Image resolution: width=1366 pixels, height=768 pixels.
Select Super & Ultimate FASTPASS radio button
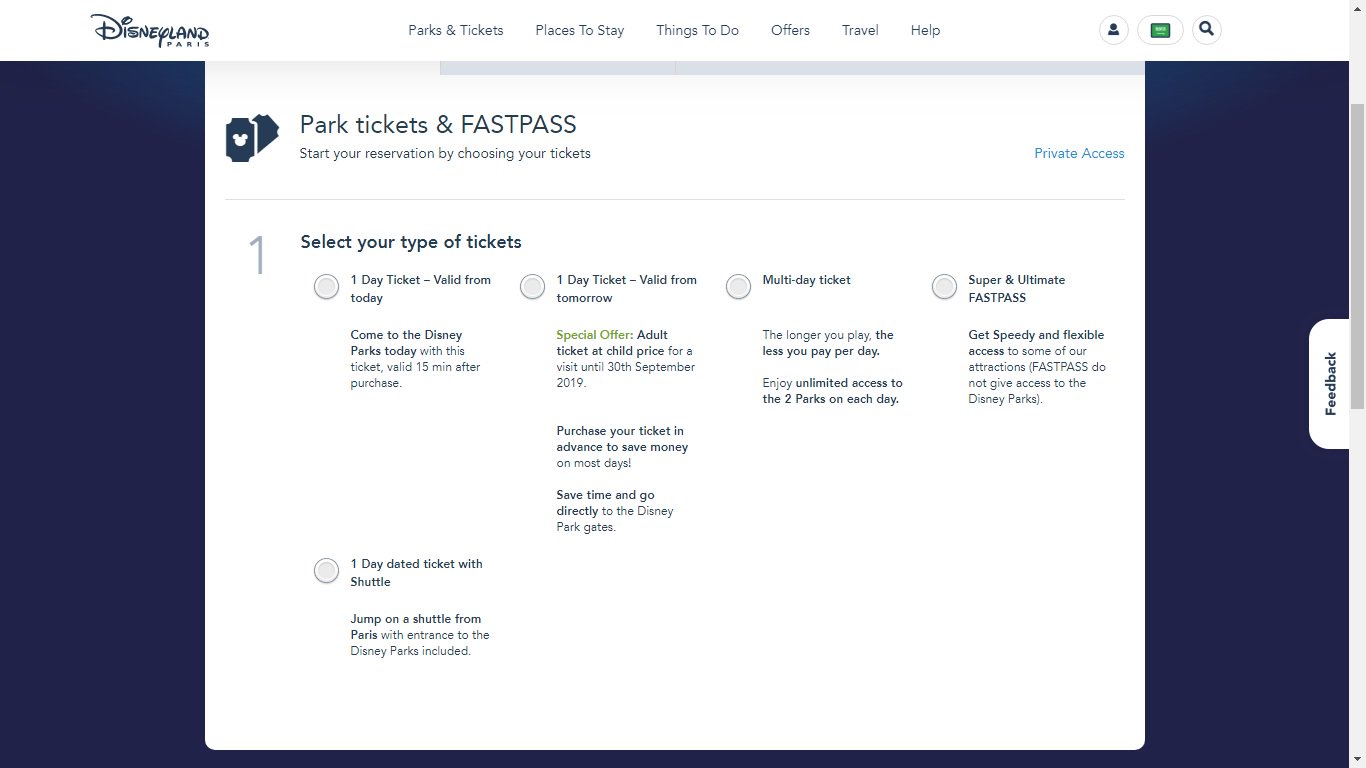[x=944, y=287]
